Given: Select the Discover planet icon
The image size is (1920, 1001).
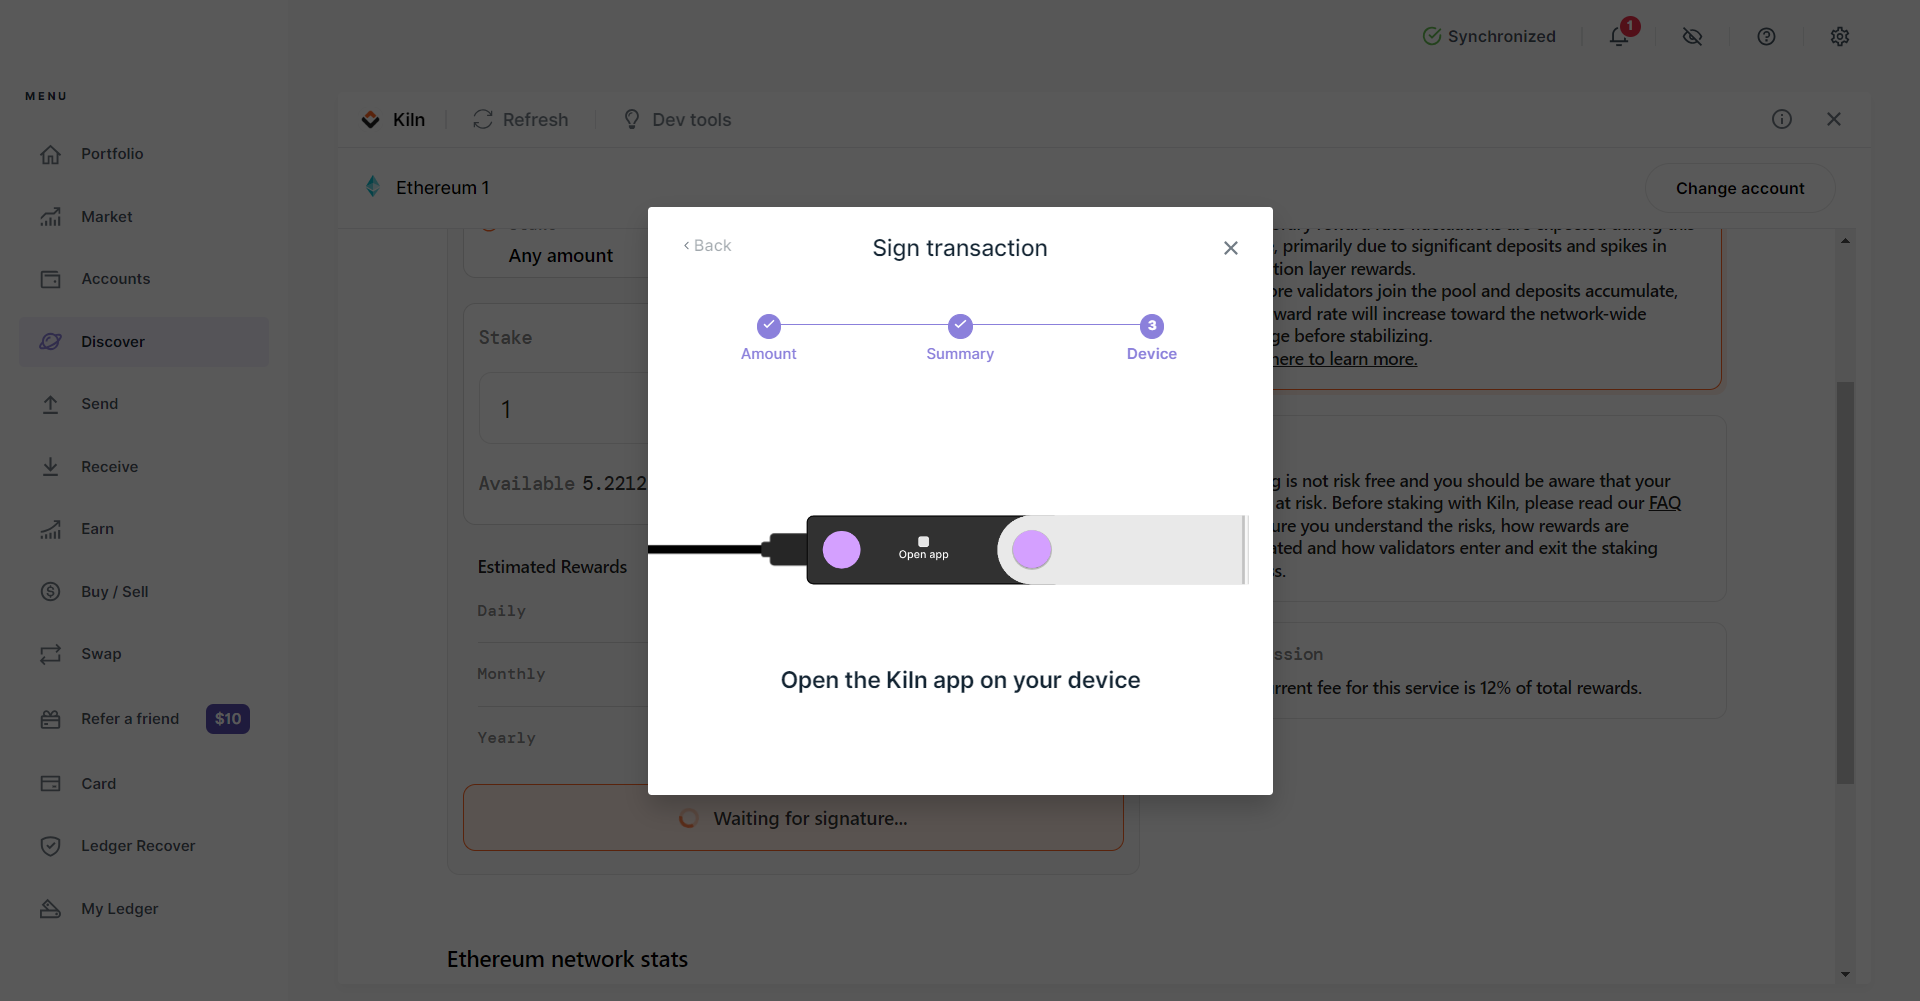Looking at the screenshot, I should [51, 342].
